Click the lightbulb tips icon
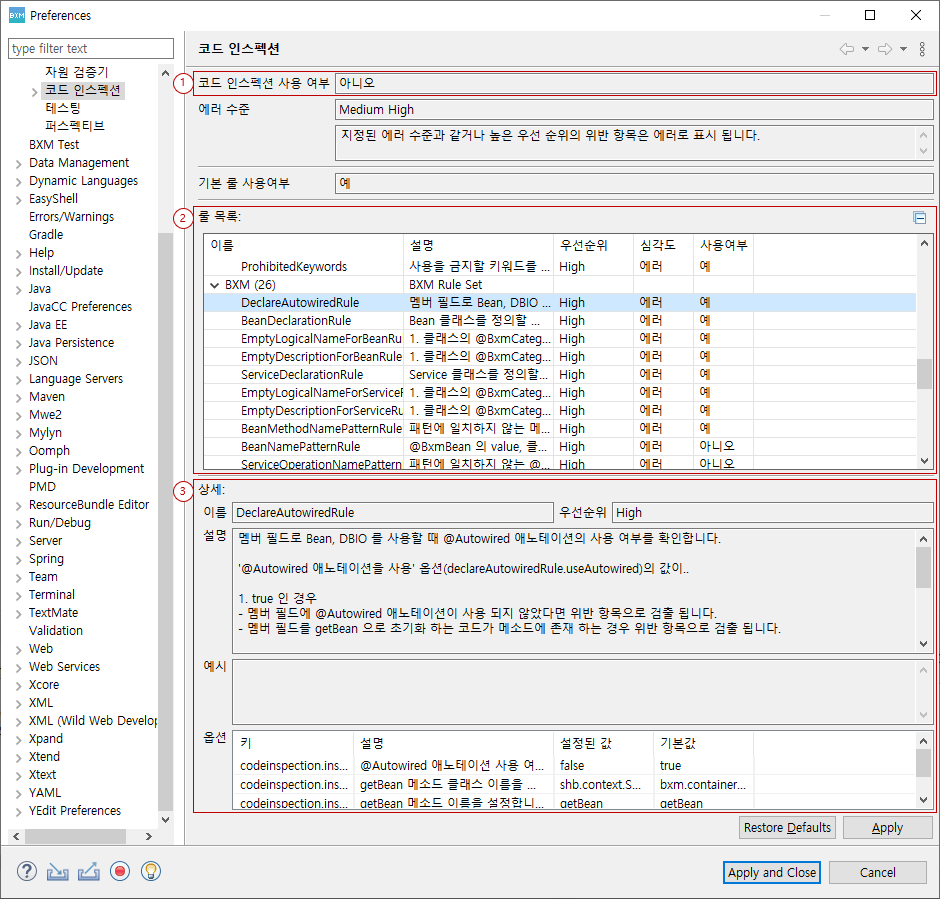The width and height of the screenshot is (940, 899). click(151, 871)
